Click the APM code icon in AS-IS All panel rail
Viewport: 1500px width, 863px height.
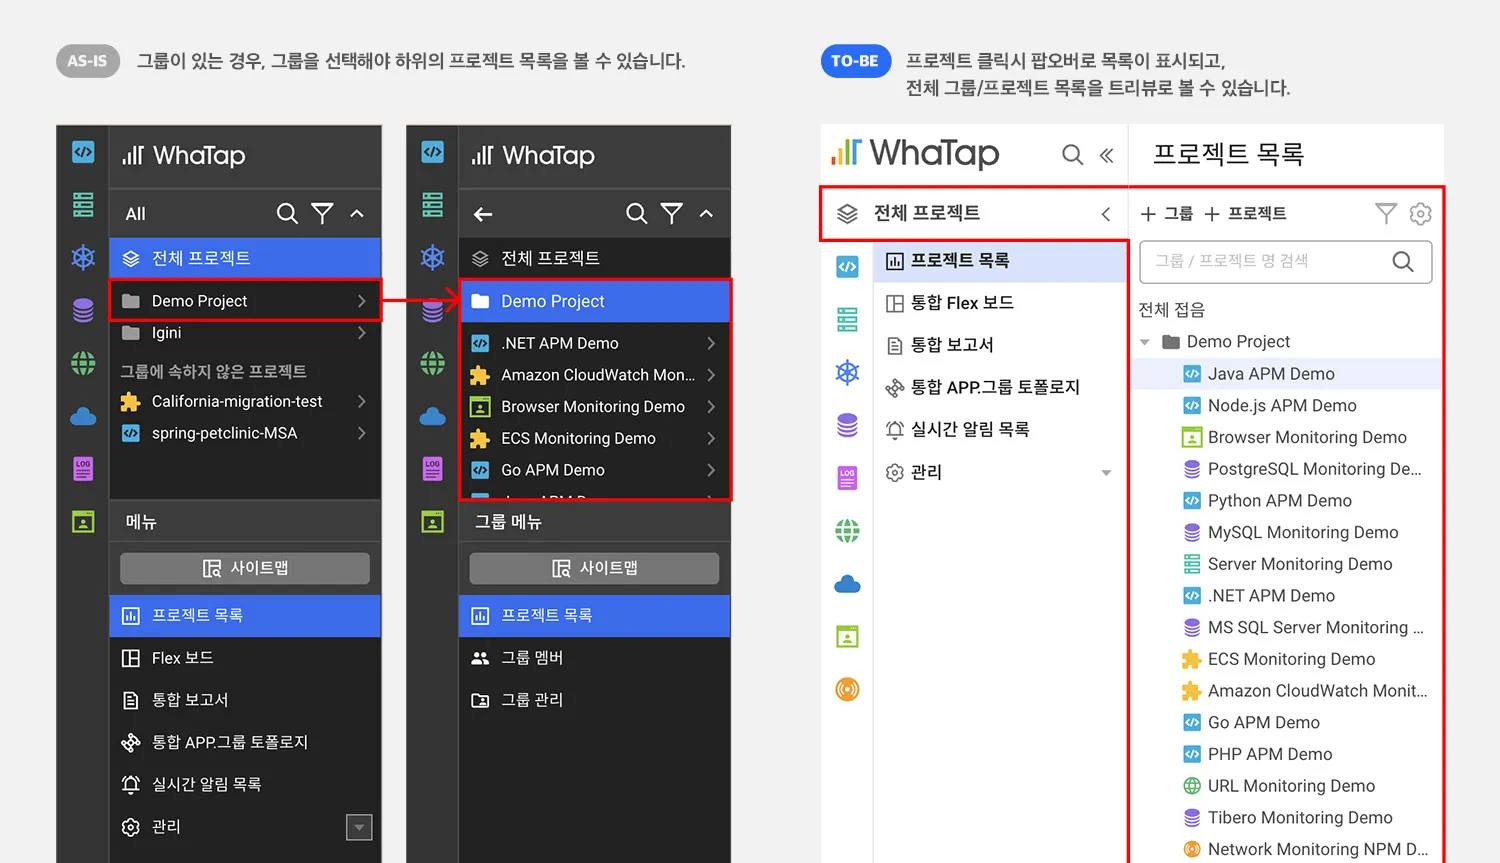[83, 152]
